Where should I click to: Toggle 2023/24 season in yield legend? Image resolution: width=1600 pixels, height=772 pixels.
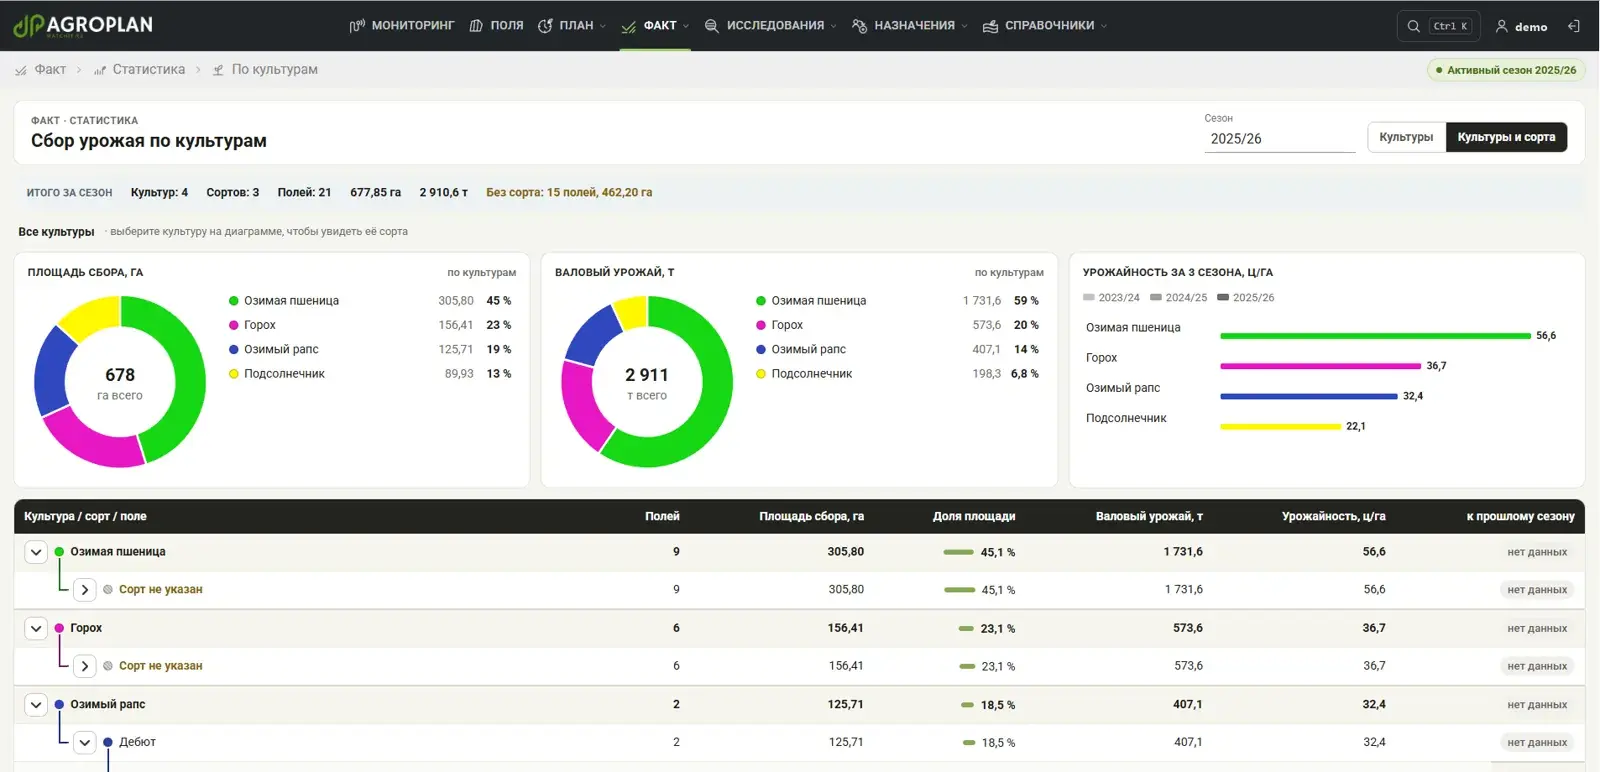[1111, 297]
